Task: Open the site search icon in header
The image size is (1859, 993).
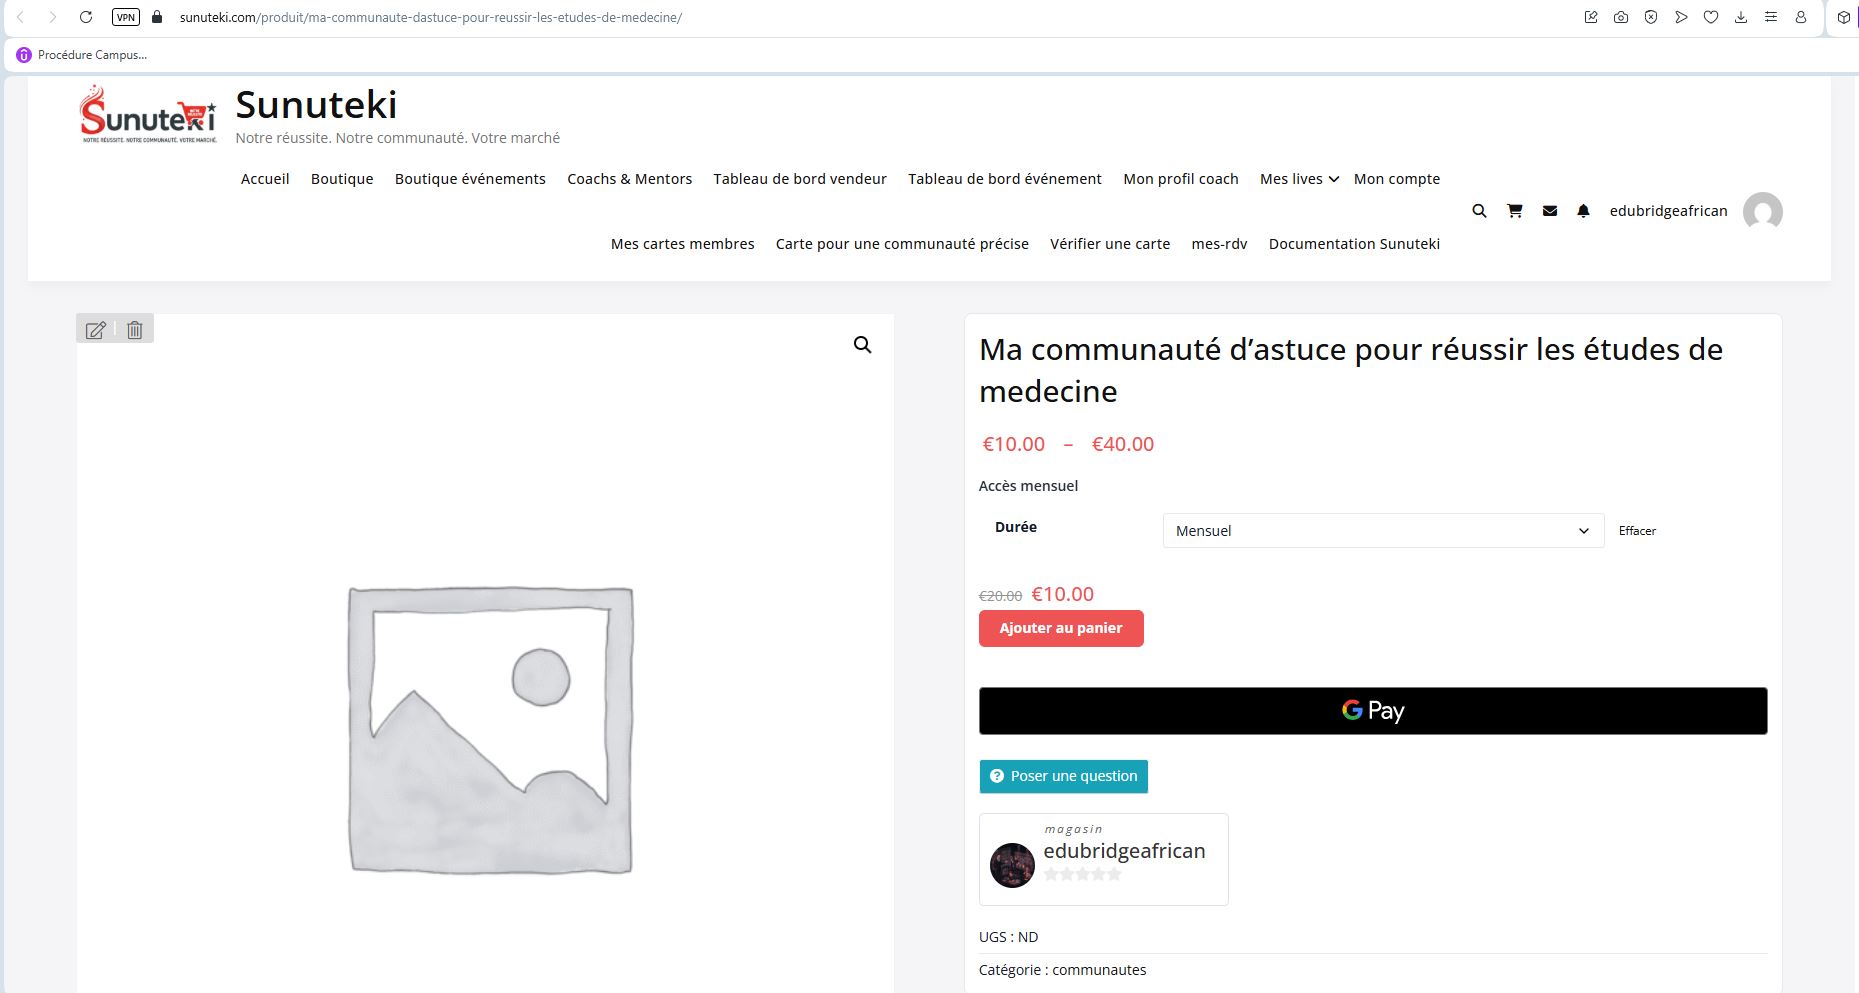Action: (1479, 211)
